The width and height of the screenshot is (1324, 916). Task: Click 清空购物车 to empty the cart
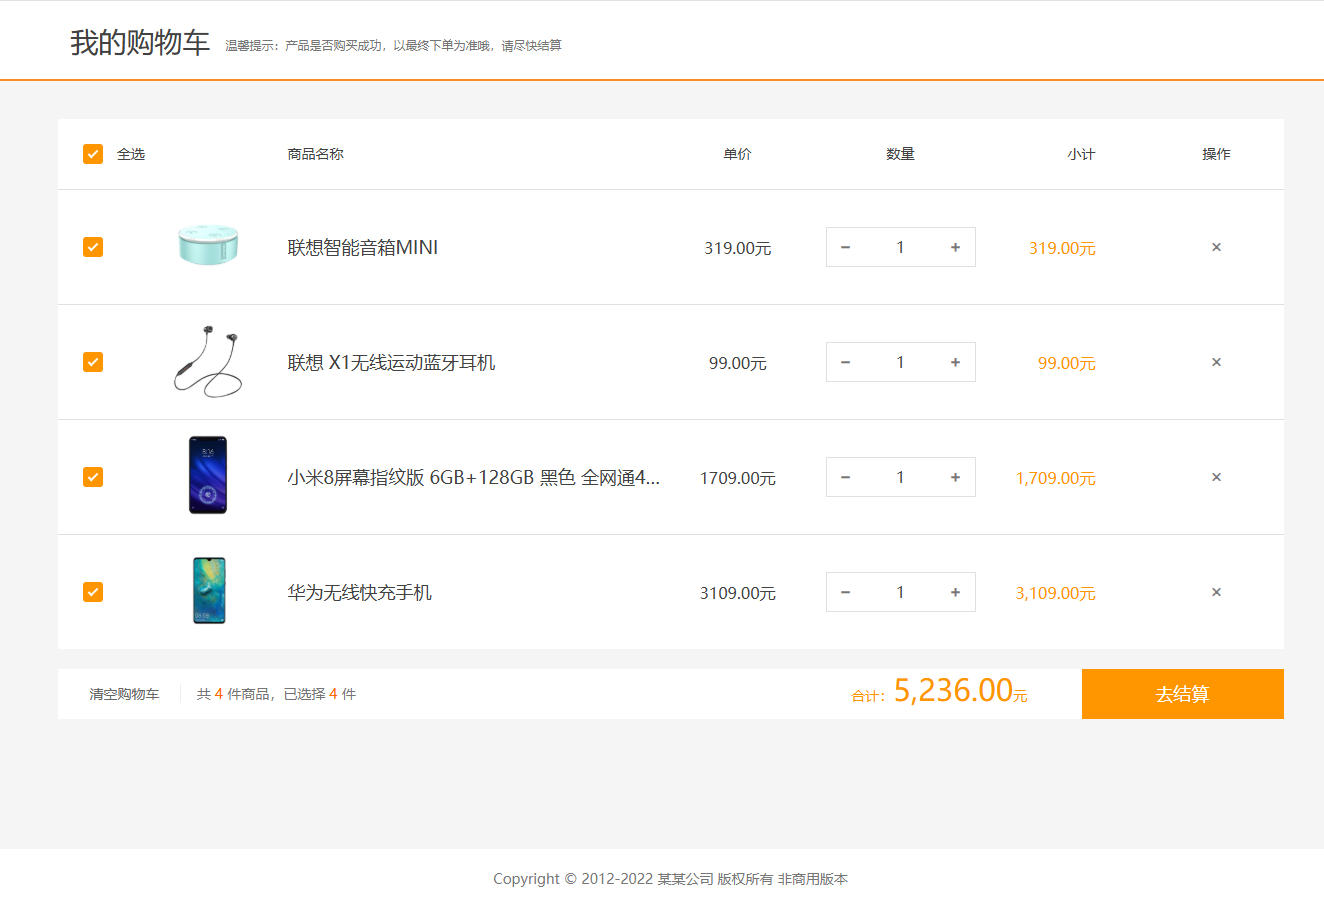point(124,694)
